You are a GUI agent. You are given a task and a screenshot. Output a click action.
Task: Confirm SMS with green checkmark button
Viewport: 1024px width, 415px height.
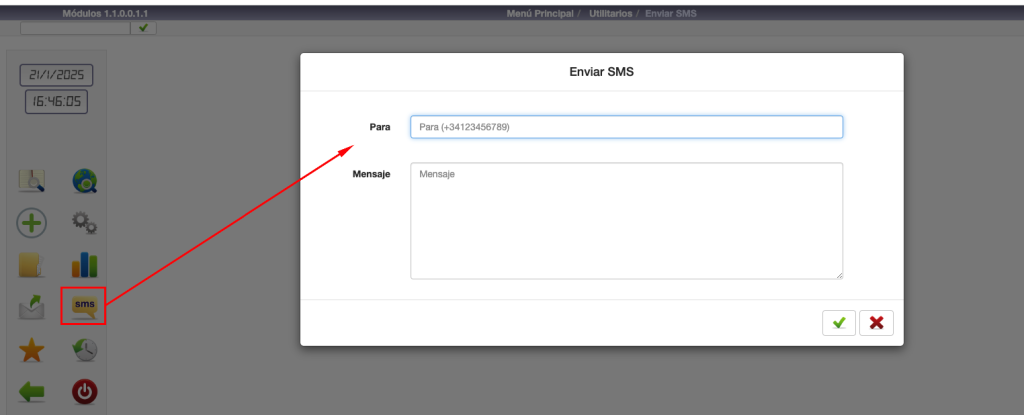point(839,322)
